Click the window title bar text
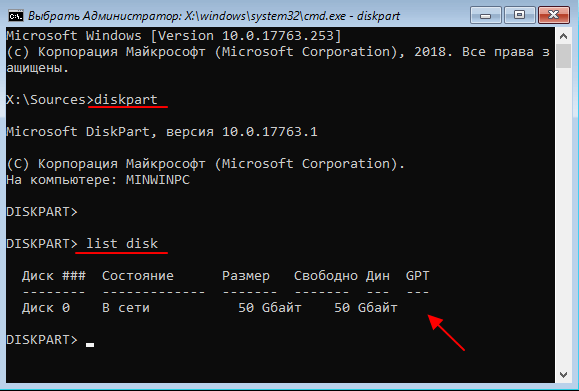This screenshot has height=391, width=579. (x=214, y=16)
